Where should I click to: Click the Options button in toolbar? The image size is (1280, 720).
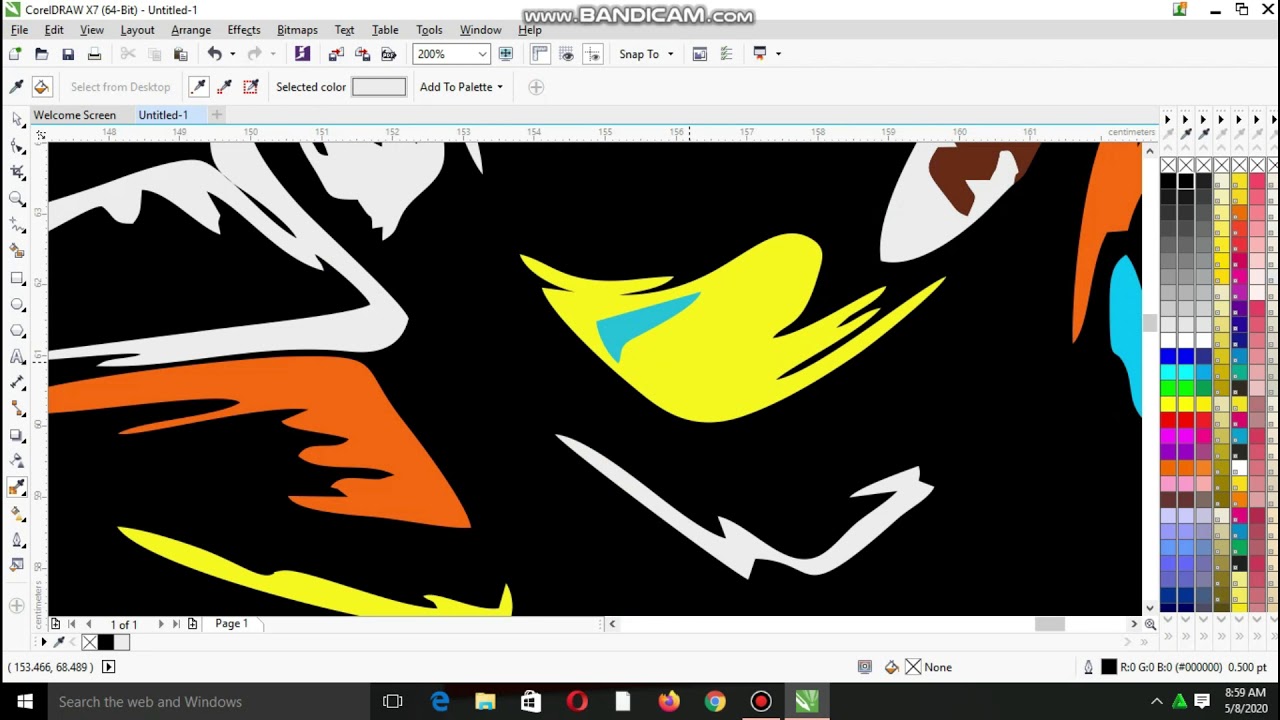[x=727, y=54]
